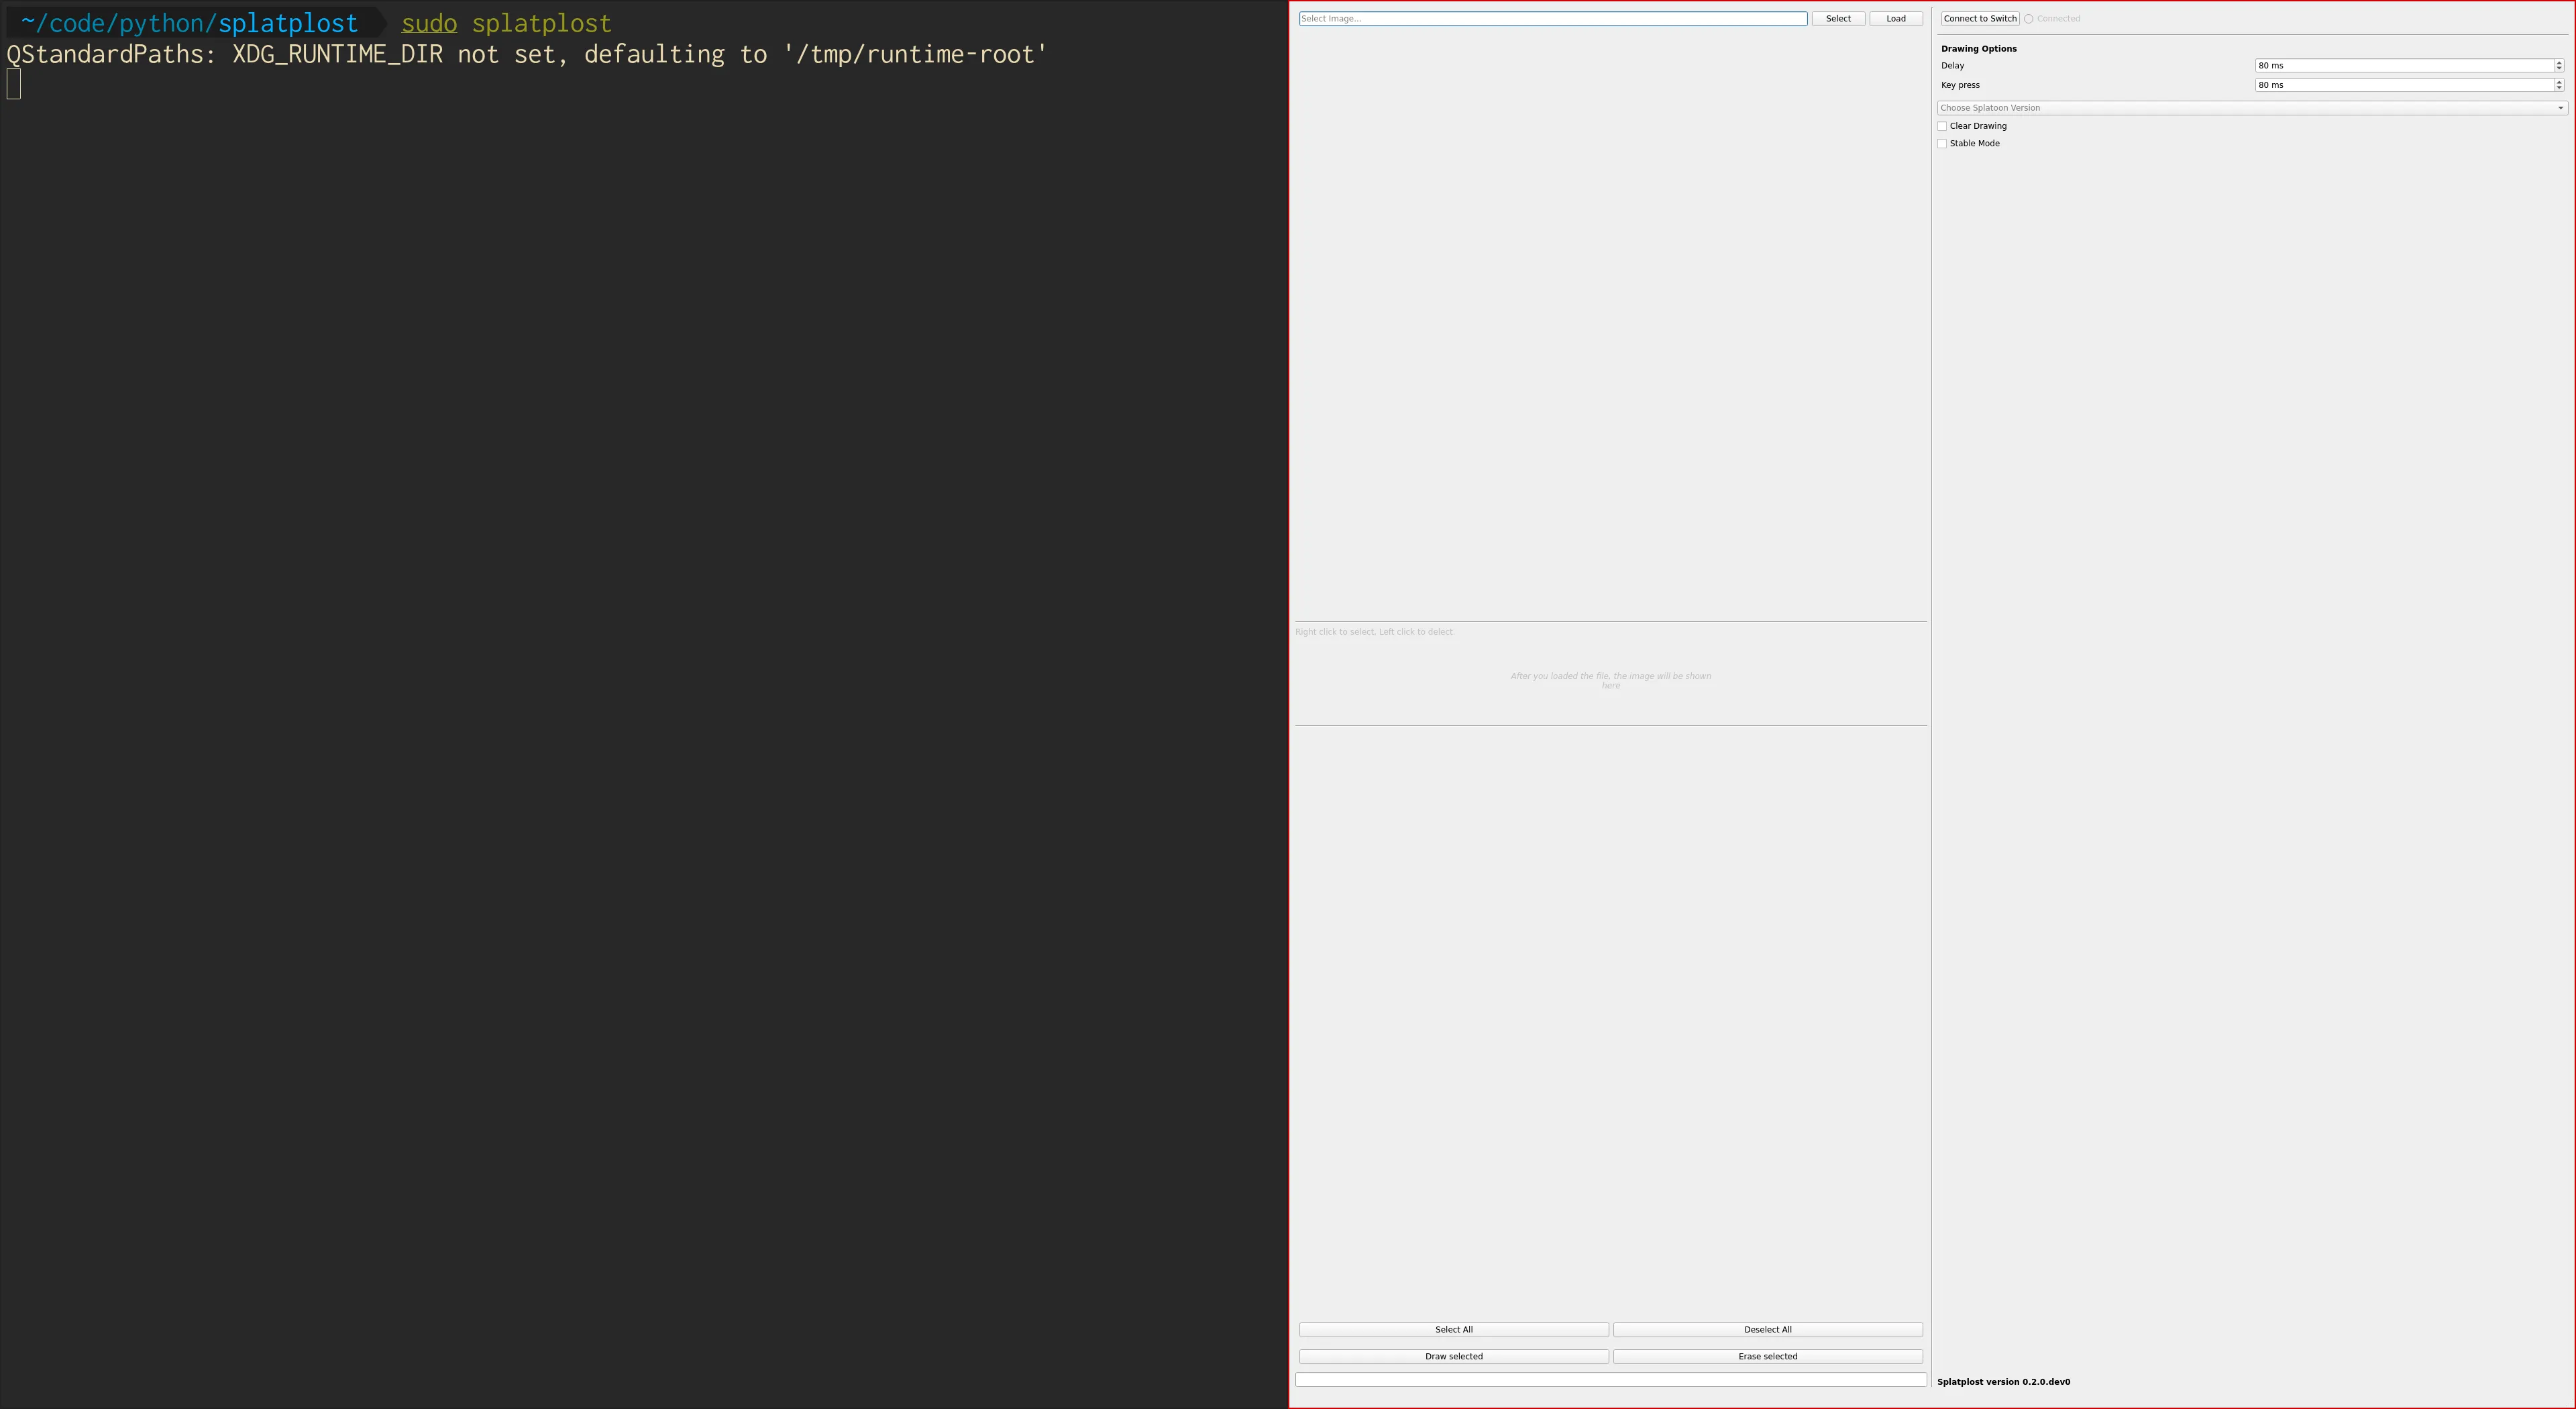2576x1409 pixels.
Task: Decrease Key press with down arrow
Action: (2559, 88)
